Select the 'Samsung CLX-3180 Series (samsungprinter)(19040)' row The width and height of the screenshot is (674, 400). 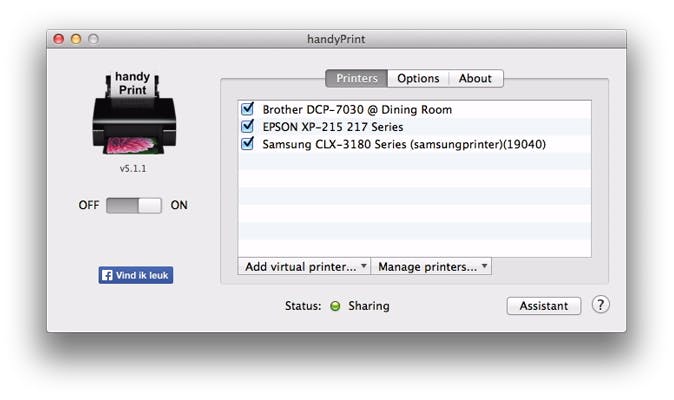(x=415, y=144)
